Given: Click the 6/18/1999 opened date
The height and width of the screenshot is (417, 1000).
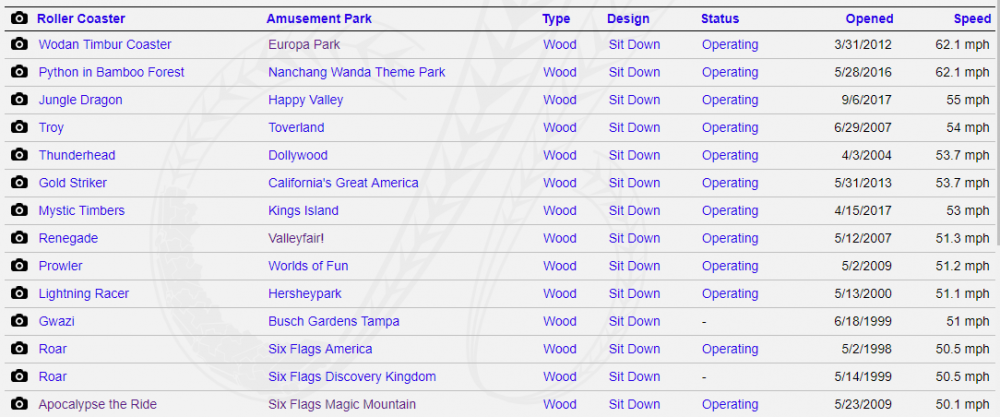Looking at the screenshot, I should pos(864,321).
